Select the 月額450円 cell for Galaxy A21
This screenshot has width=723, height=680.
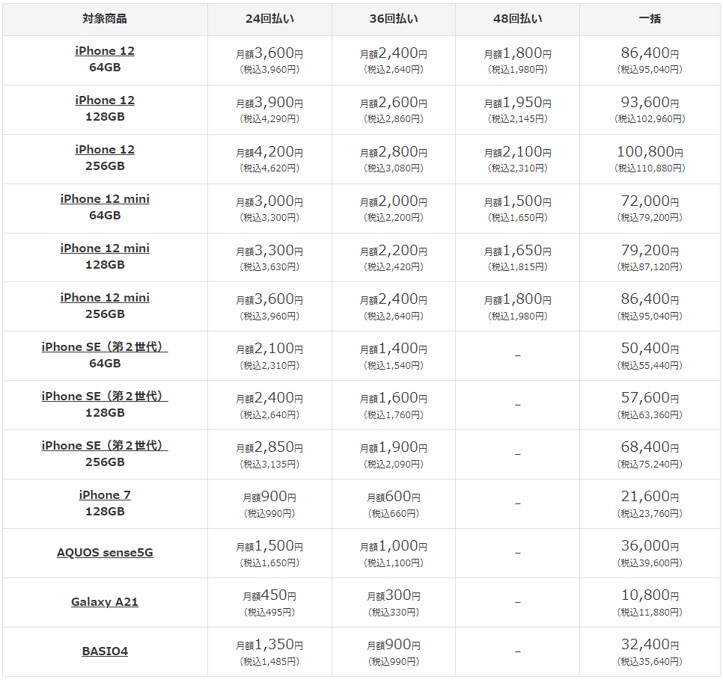click(270, 603)
